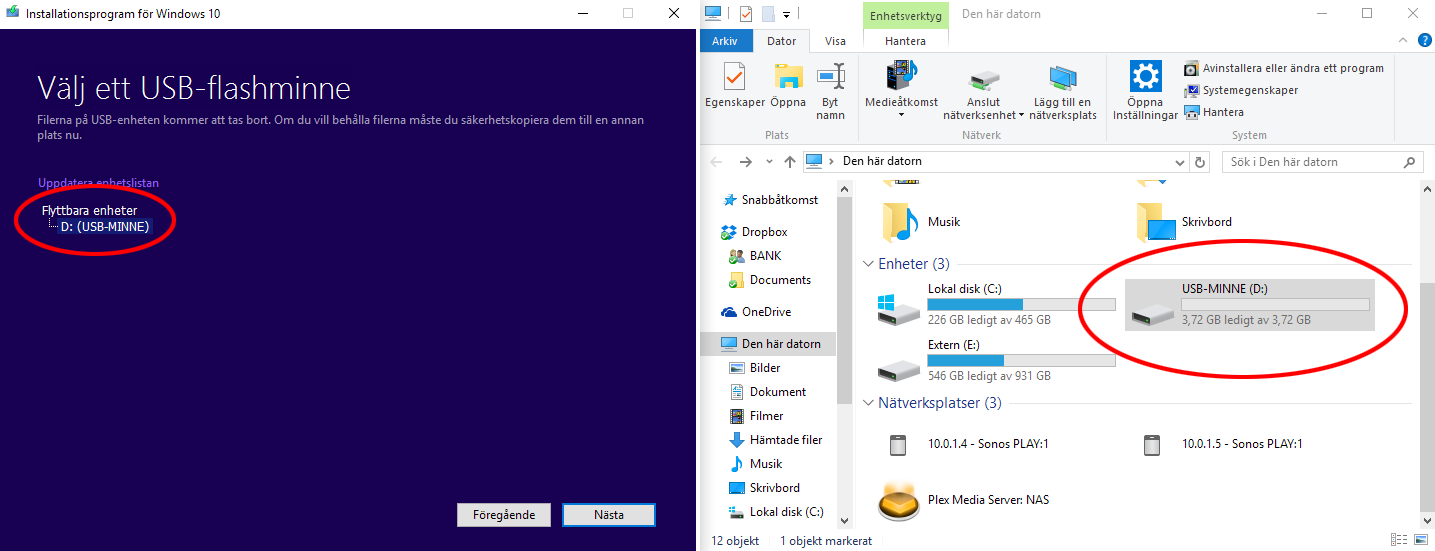This screenshot has width=1435, height=551.
Task: Select Documents in the navigation pane
Action: [x=770, y=280]
